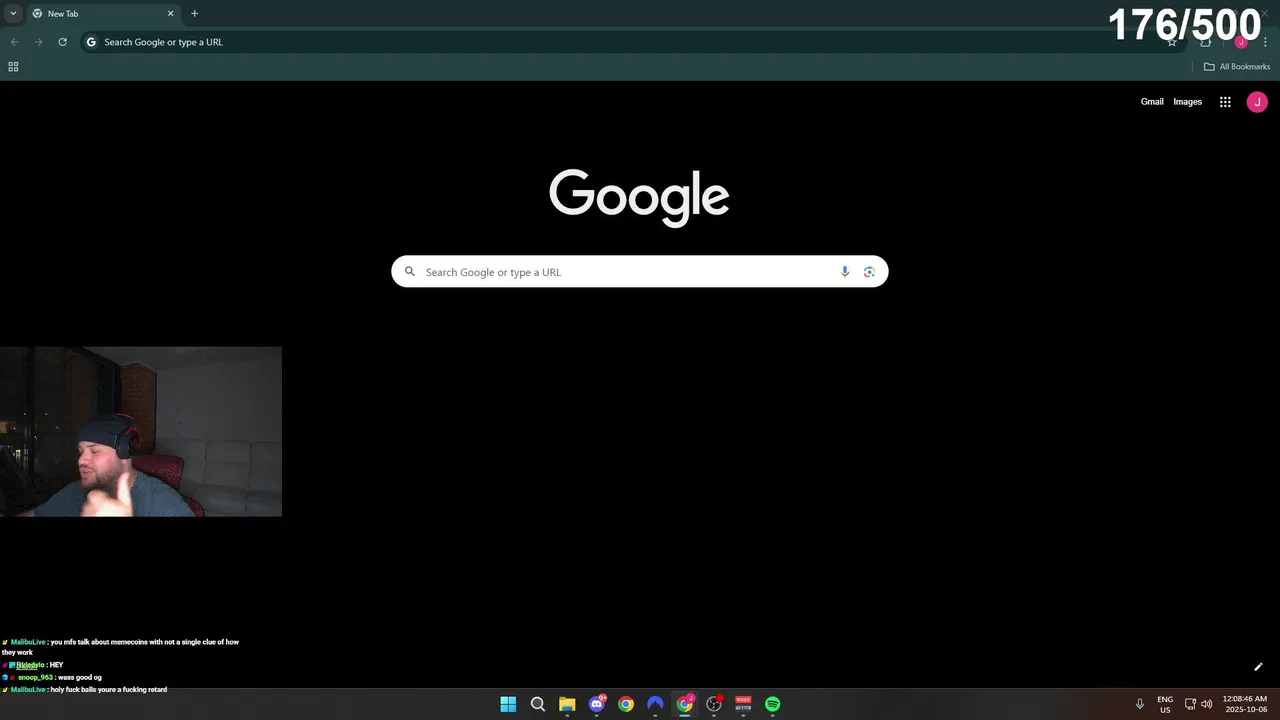
Task: Click the 'wass good og' chat message
Action: [78, 677]
